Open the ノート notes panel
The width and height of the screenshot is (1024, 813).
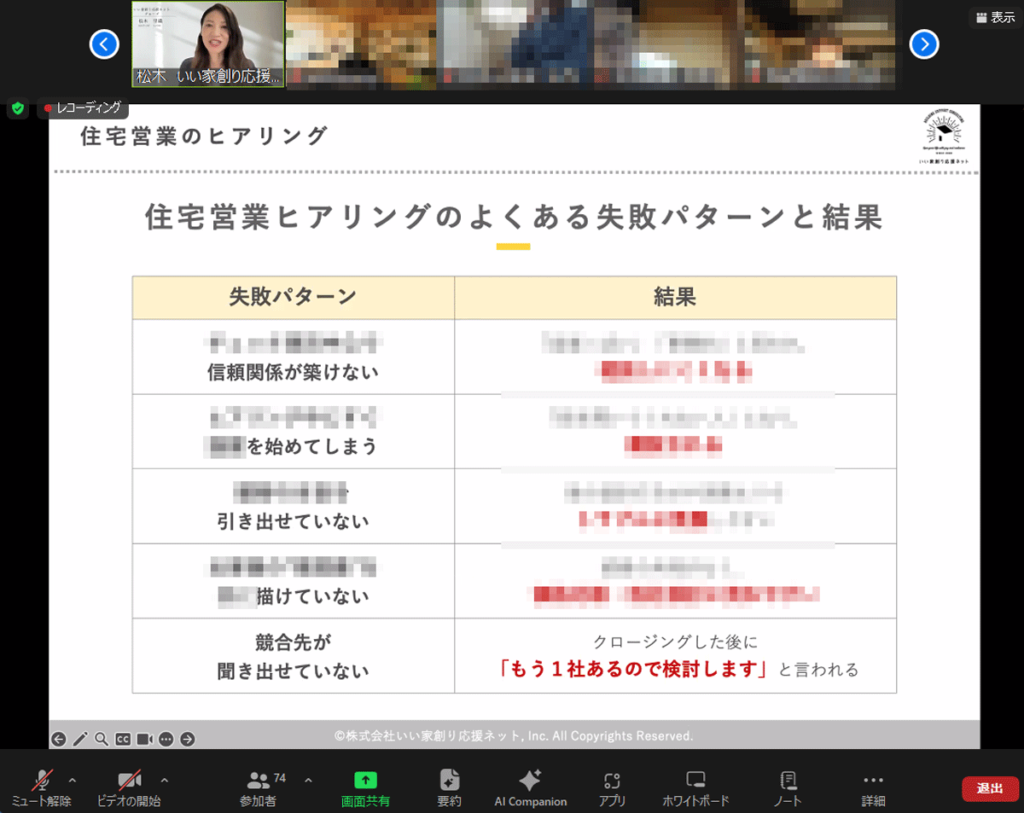click(x=788, y=788)
